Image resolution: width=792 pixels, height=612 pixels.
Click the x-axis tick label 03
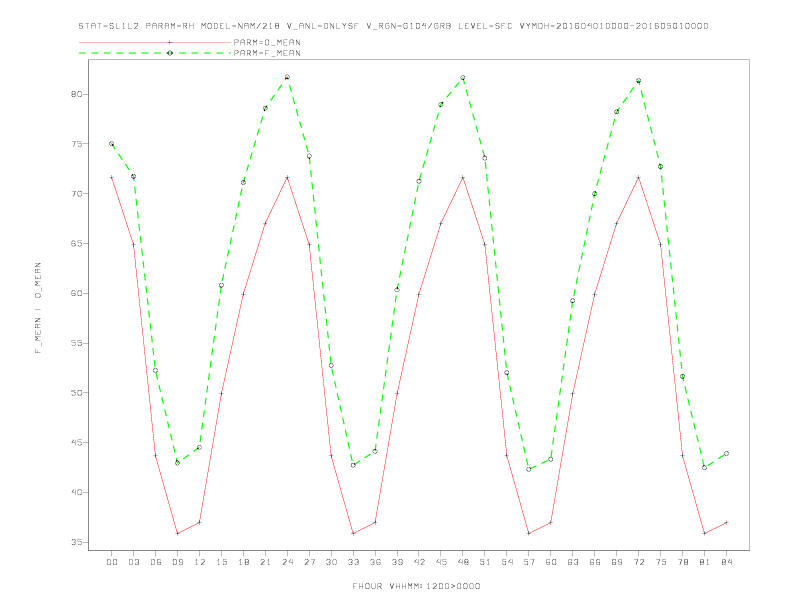click(x=133, y=562)
